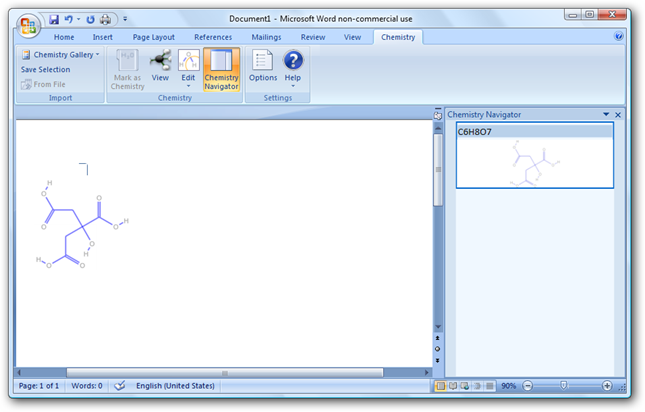Open Chemistry Navigator pane options arrow
The width and height of the screenshot is (645, 412).
[606, 114]
